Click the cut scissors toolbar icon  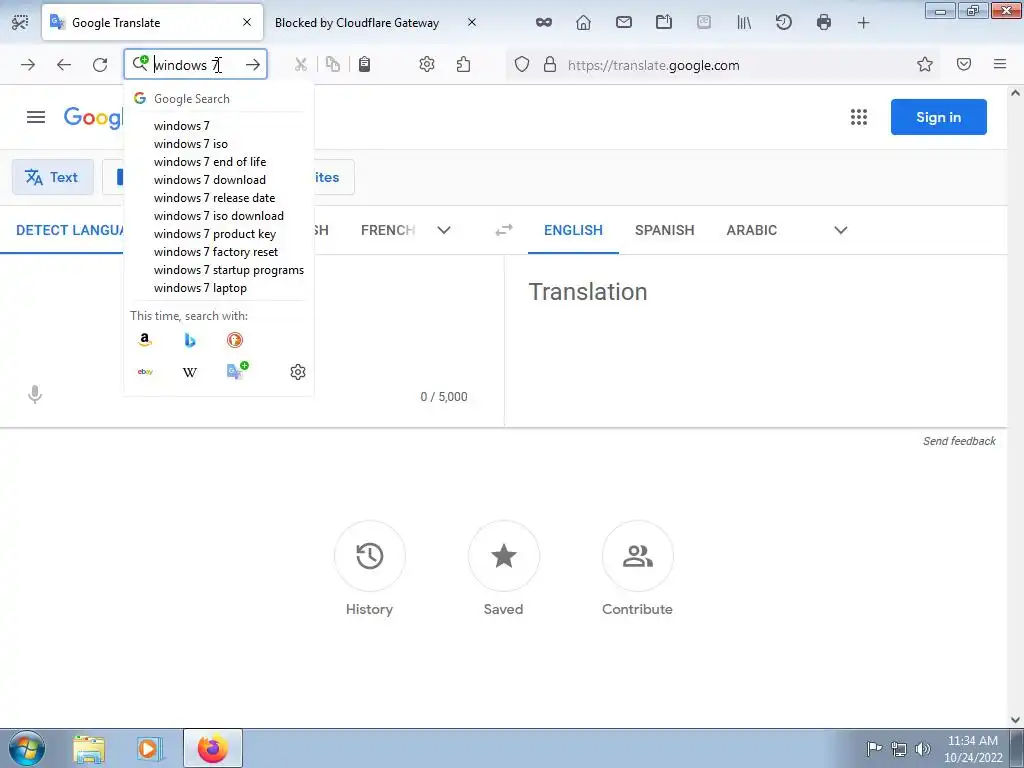(300, 65)
